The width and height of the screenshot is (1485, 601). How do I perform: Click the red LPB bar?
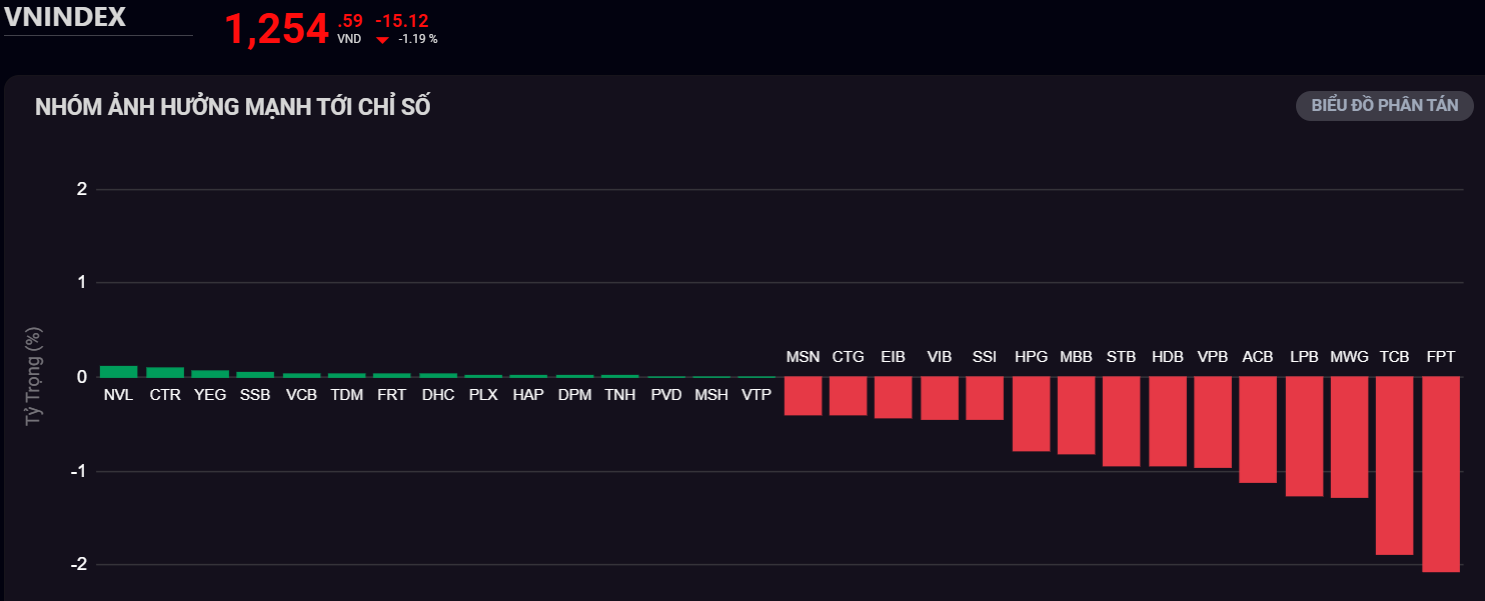1304,436
